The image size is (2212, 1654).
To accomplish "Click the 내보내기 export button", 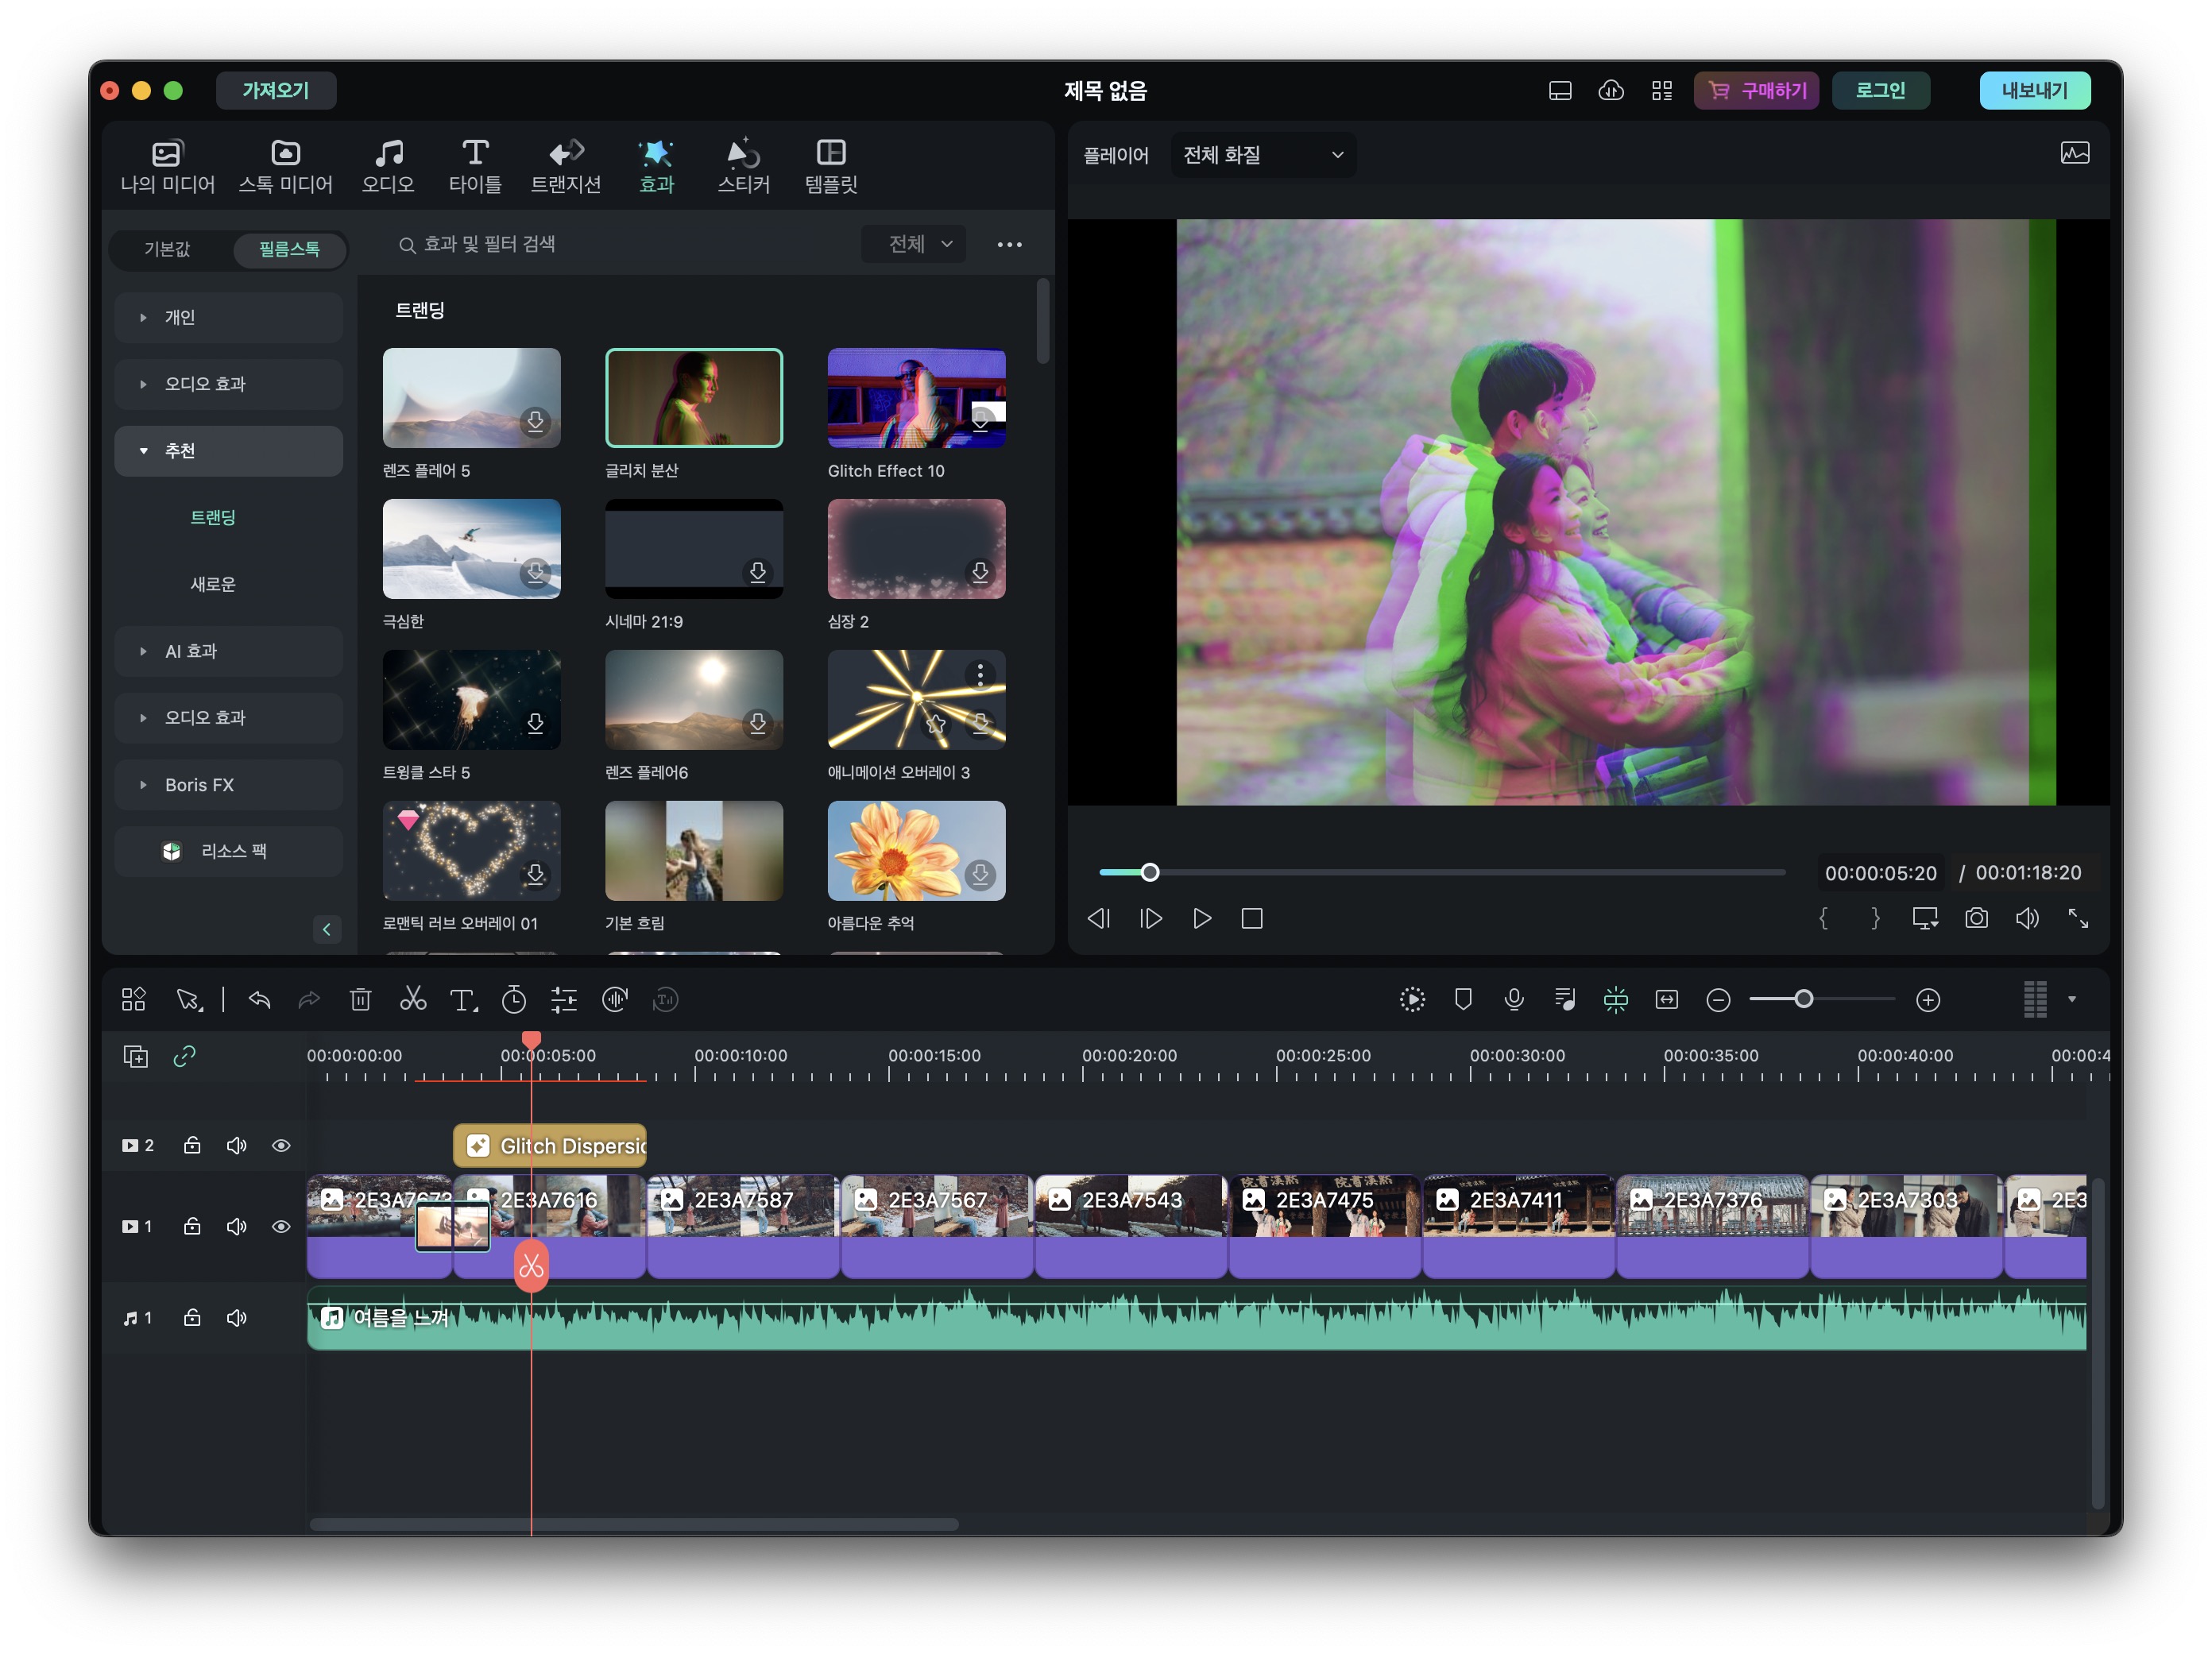I will click(x=2033, y=90).
